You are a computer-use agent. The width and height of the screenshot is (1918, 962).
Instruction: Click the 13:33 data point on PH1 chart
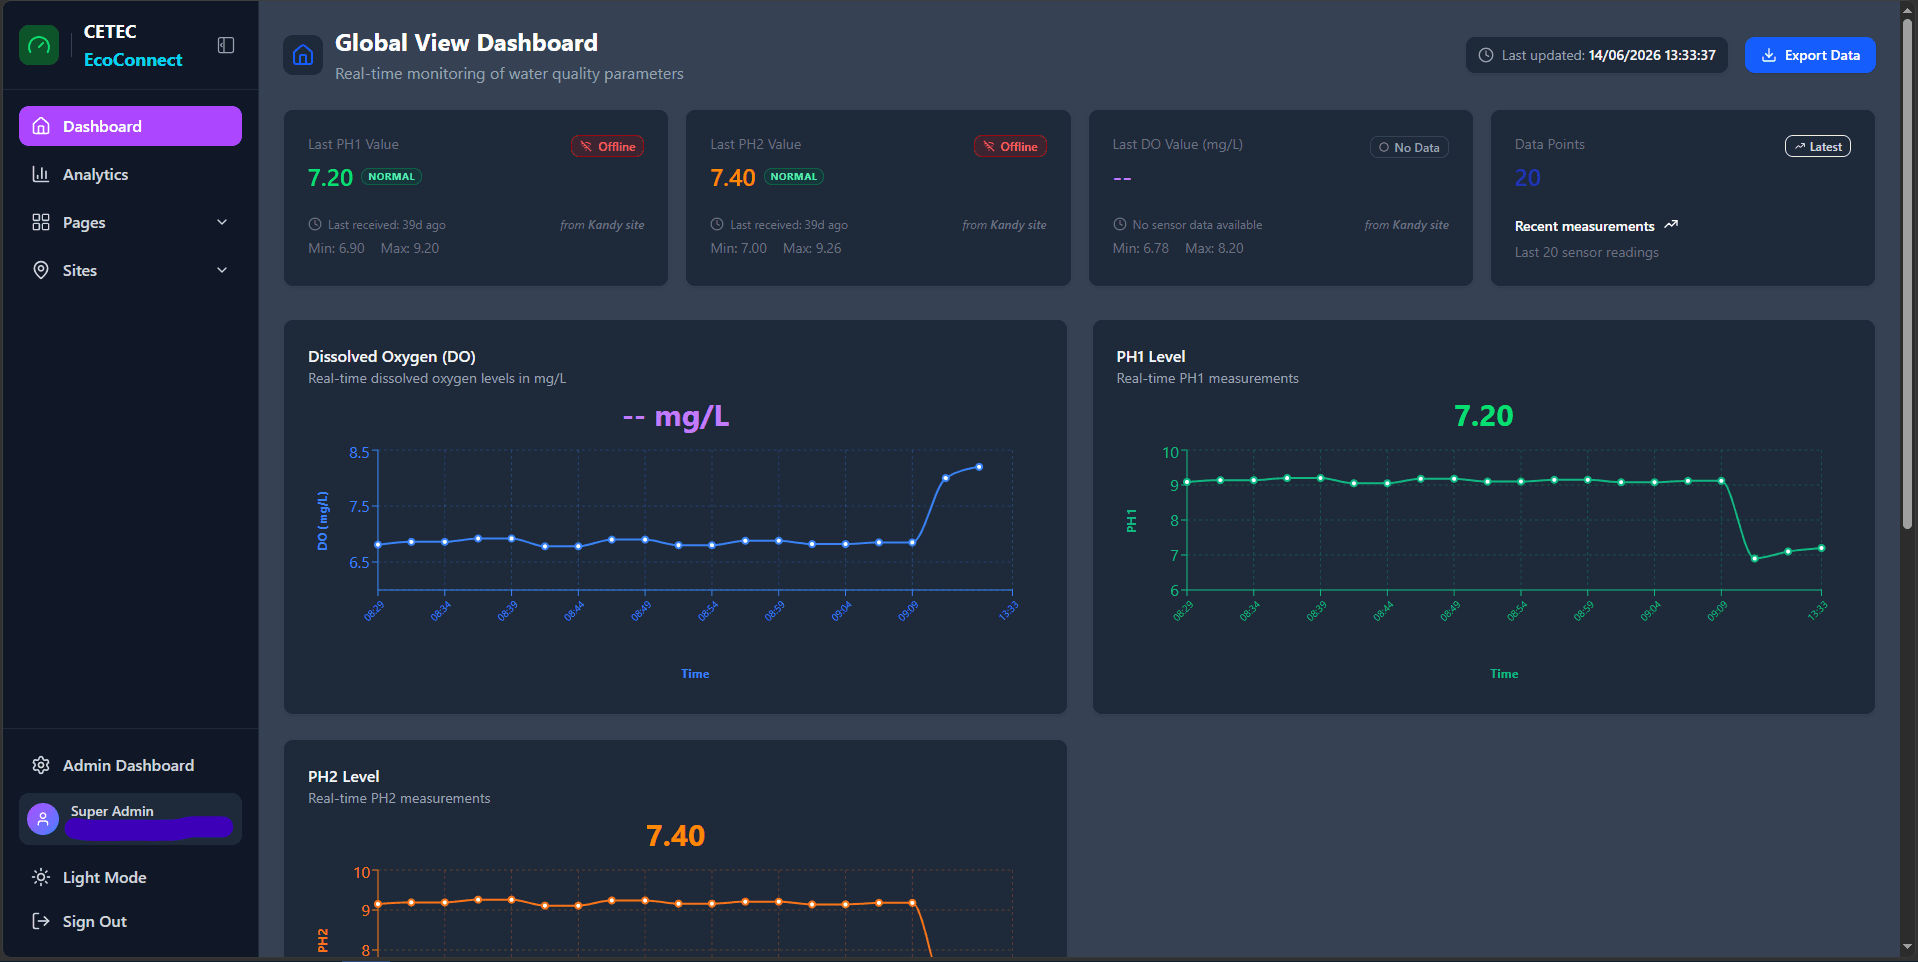tap(1821, 548)
